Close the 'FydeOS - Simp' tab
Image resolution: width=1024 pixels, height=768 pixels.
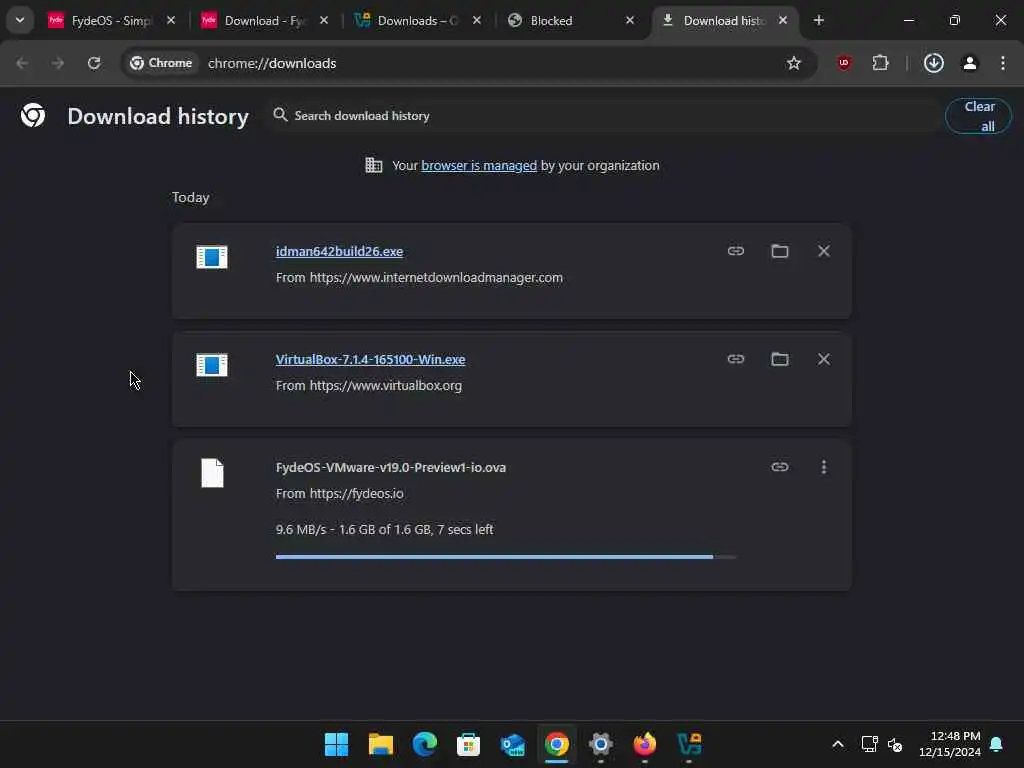click(x=170, y=21)
